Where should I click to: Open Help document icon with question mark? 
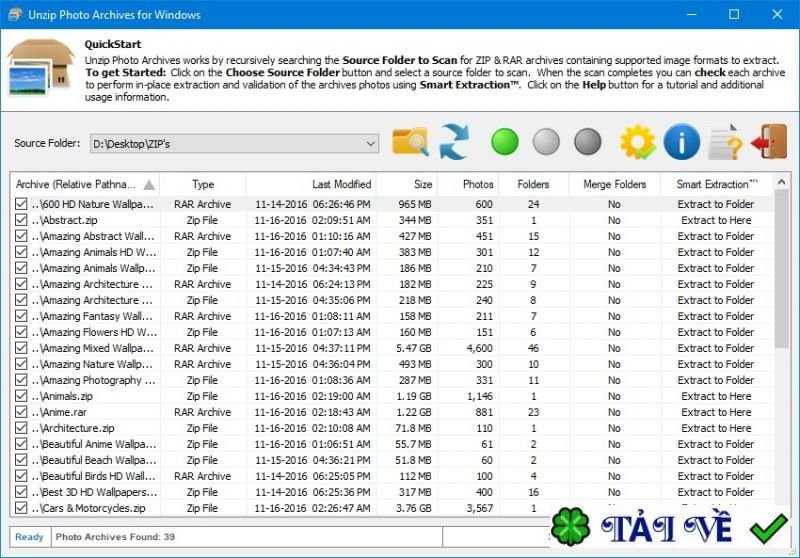[x=726, y=141]
